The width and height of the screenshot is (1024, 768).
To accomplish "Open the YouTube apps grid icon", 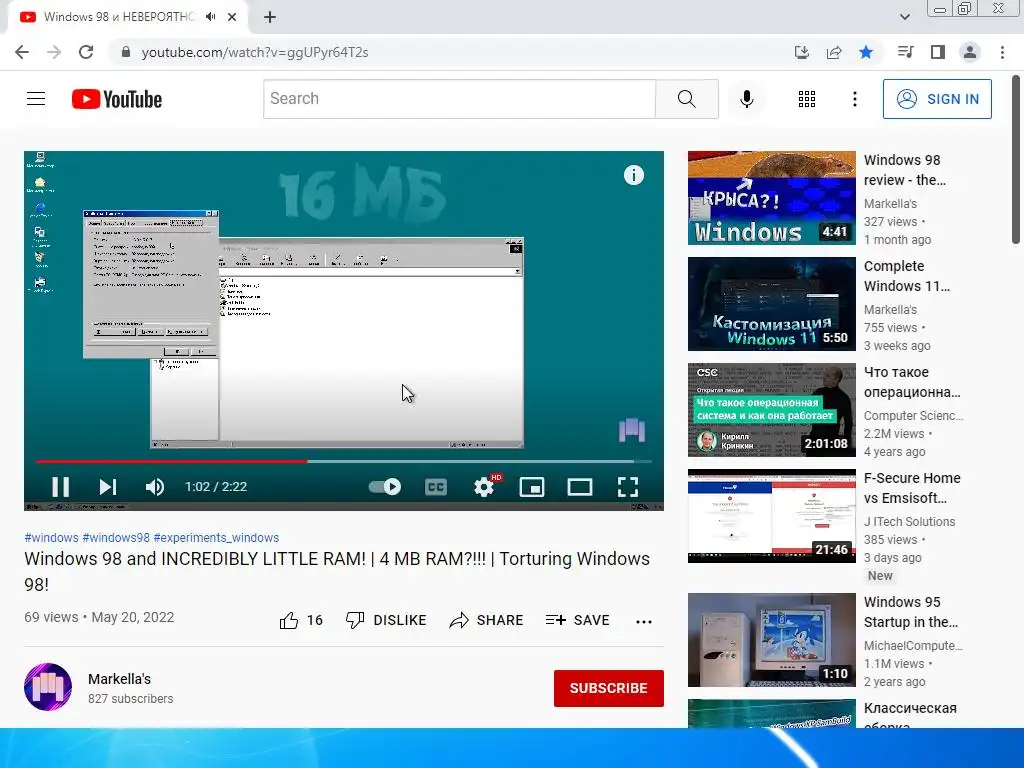I will 807,99.
